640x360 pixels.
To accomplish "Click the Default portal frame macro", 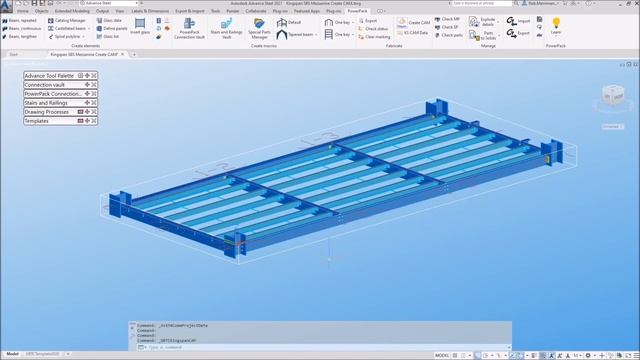I will point(289,23).
